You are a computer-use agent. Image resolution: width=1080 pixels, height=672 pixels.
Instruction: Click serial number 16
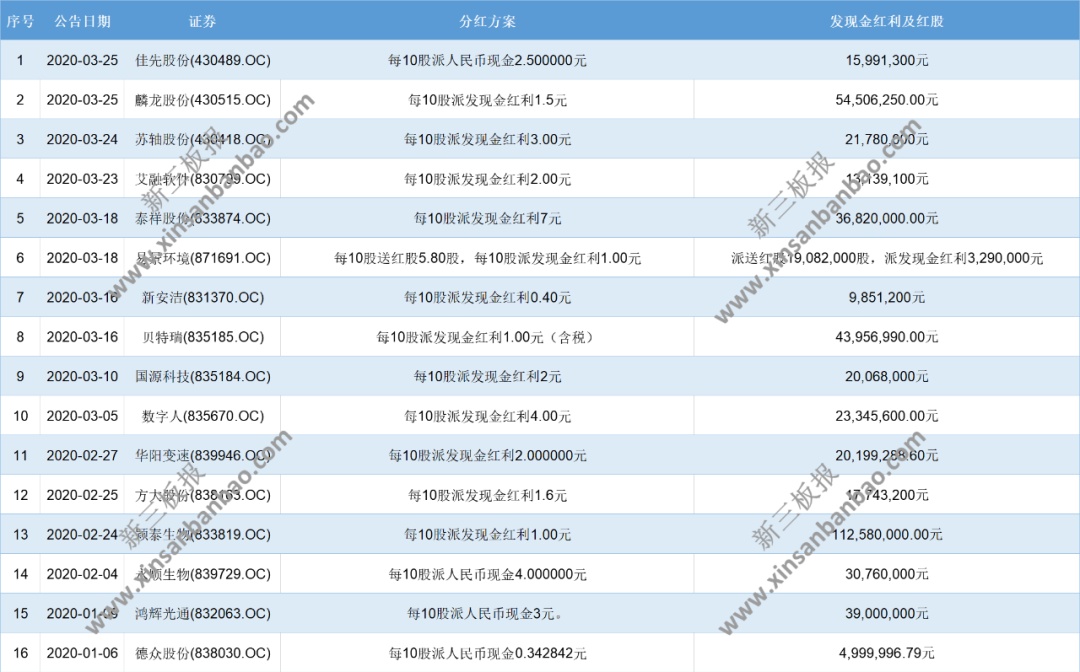(21, 653)
